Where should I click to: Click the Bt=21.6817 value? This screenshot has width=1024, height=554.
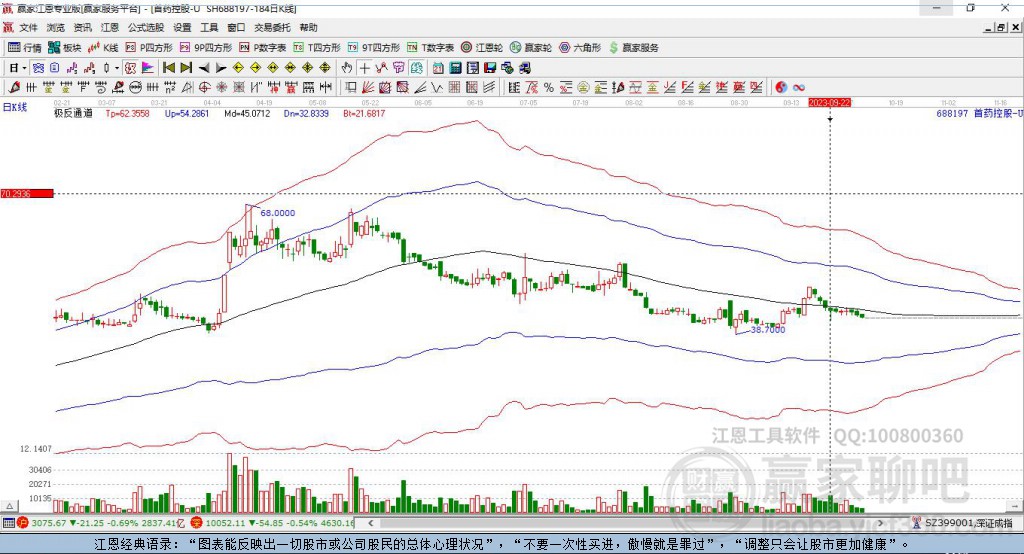tap(364, 113)
